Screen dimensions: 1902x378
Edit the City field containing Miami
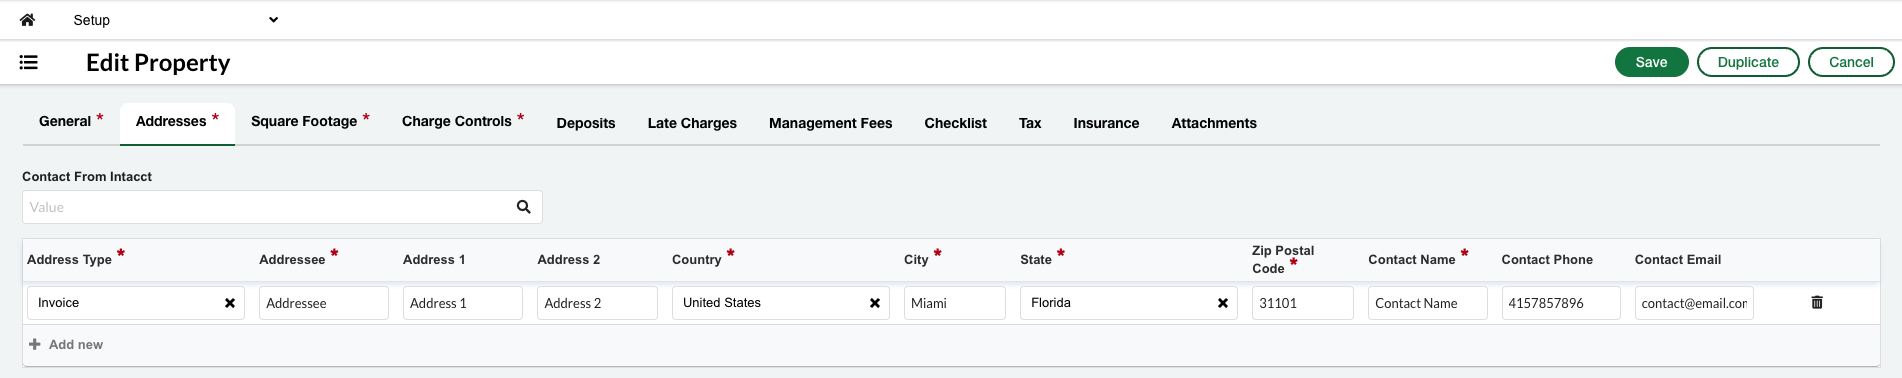[955, 303]
